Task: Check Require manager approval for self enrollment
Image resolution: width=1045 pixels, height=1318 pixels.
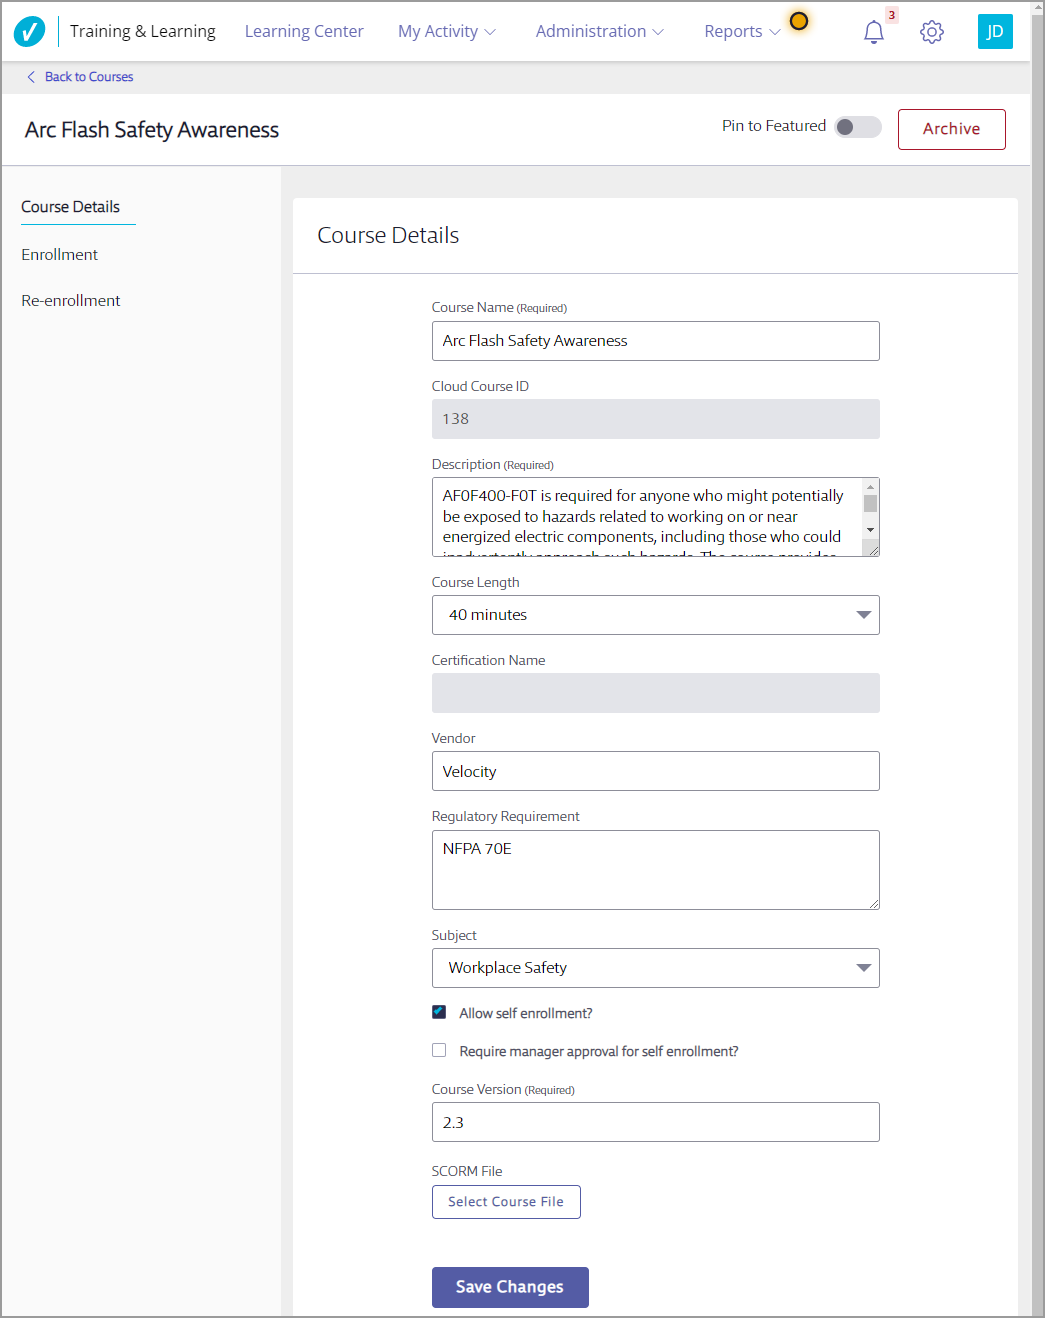Action: tap(439, 1050)
